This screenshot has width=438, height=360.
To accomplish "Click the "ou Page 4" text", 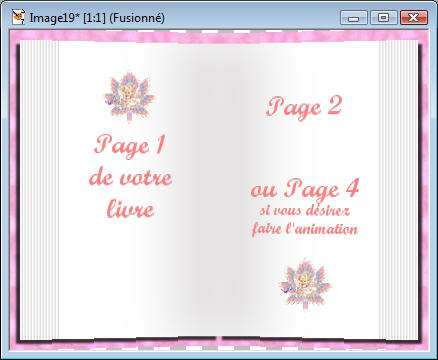I will click(305, 189).
